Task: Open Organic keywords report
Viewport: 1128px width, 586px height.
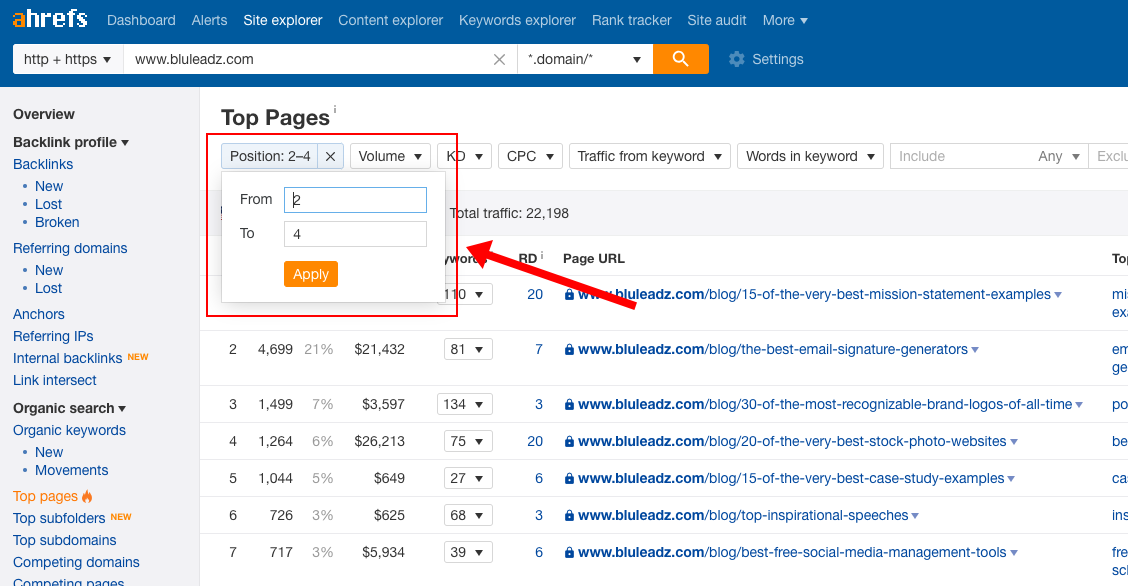Action: (x=69, y=430)
